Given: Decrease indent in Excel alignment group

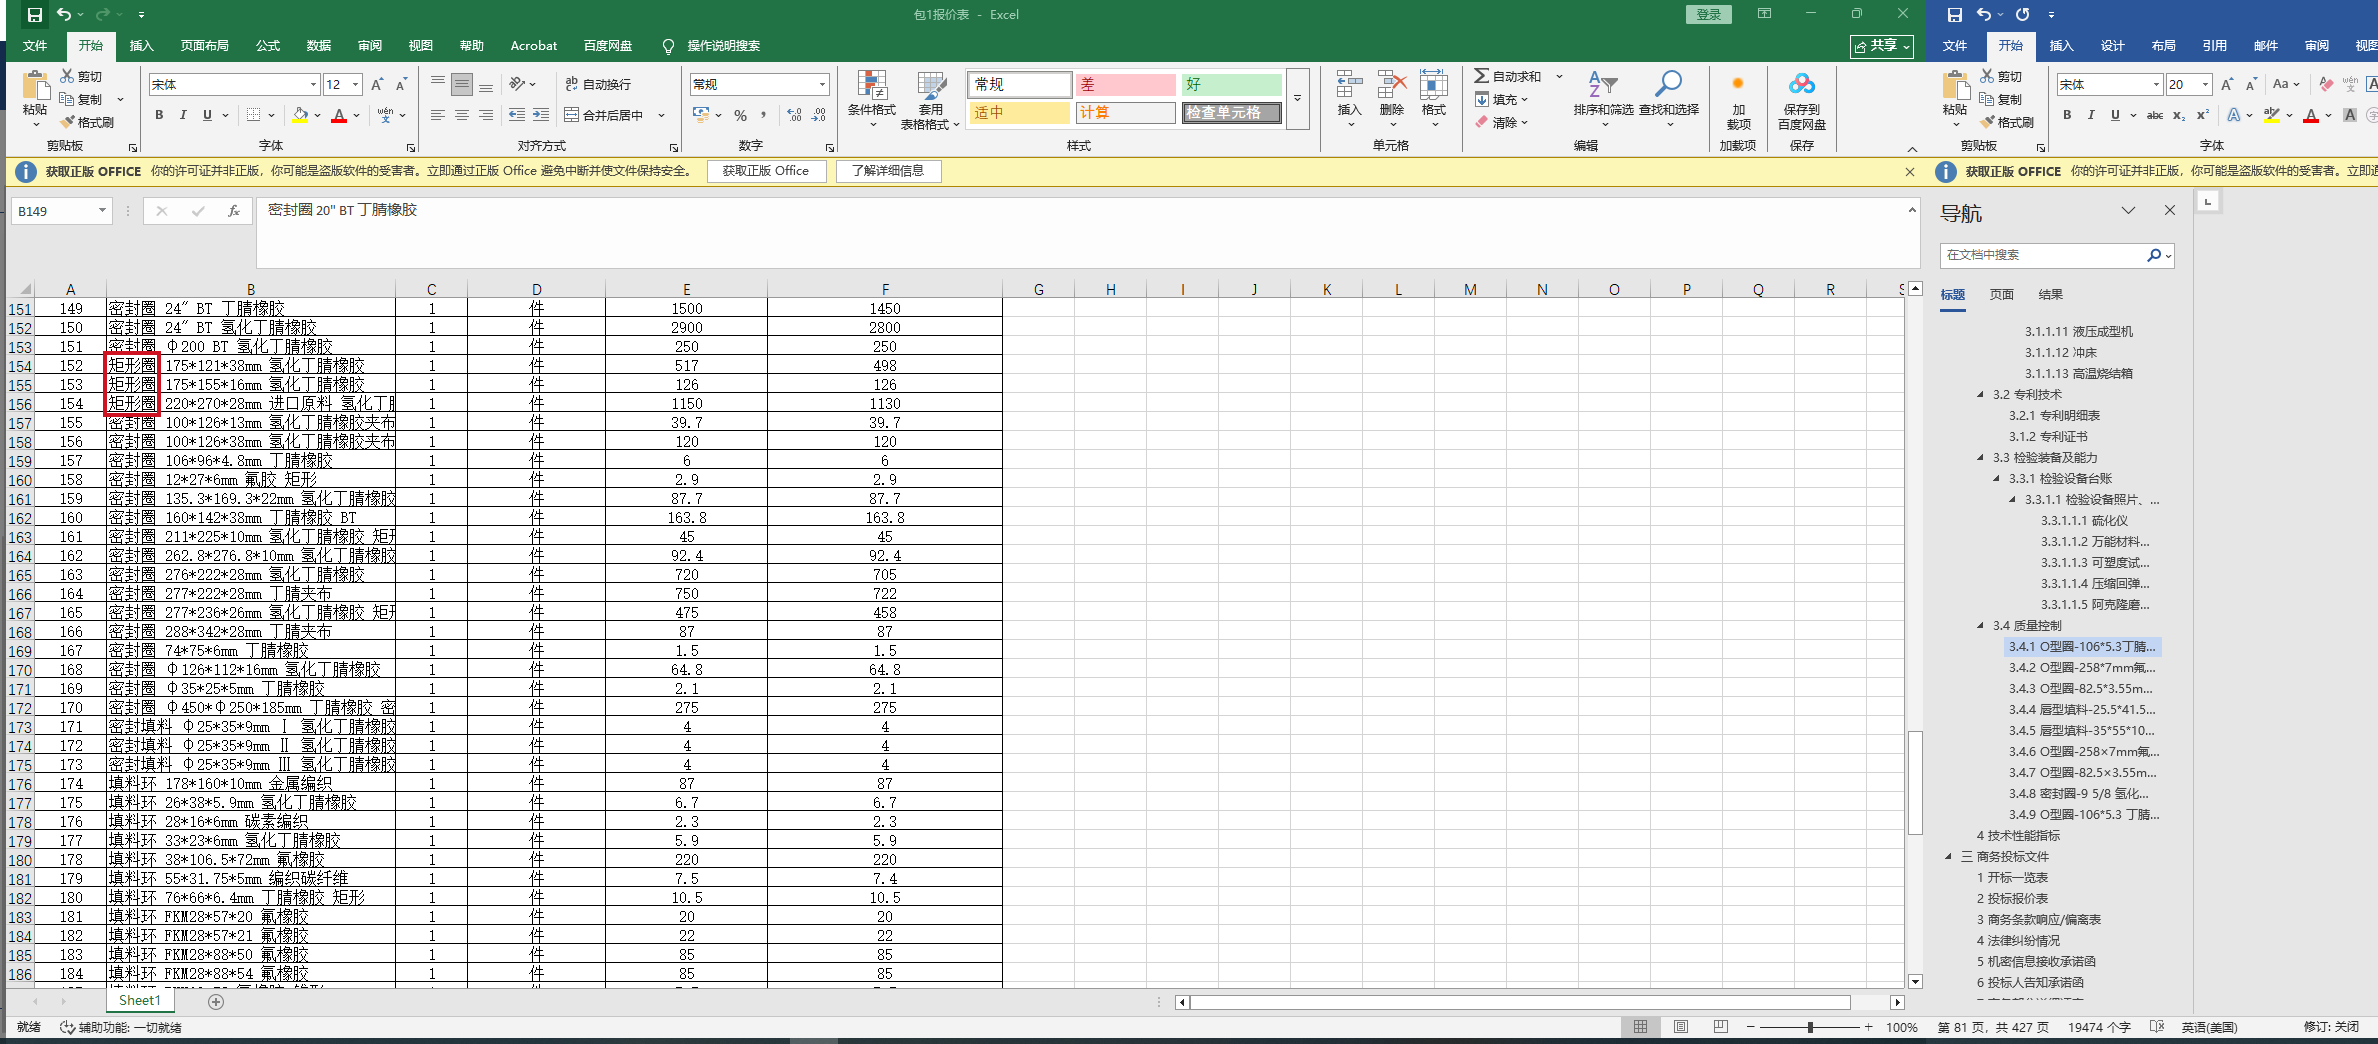Looking at the screenshot, I should (x=517, y=115).
